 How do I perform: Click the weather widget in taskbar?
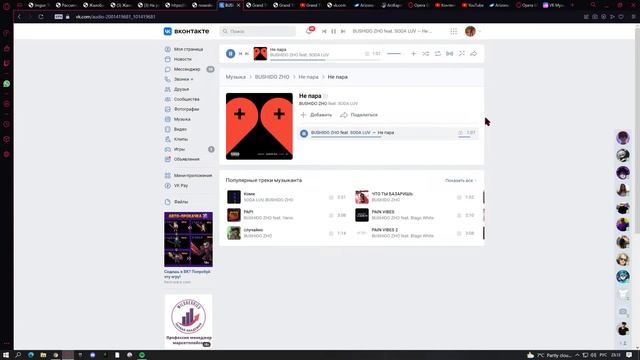coord(549,355)
